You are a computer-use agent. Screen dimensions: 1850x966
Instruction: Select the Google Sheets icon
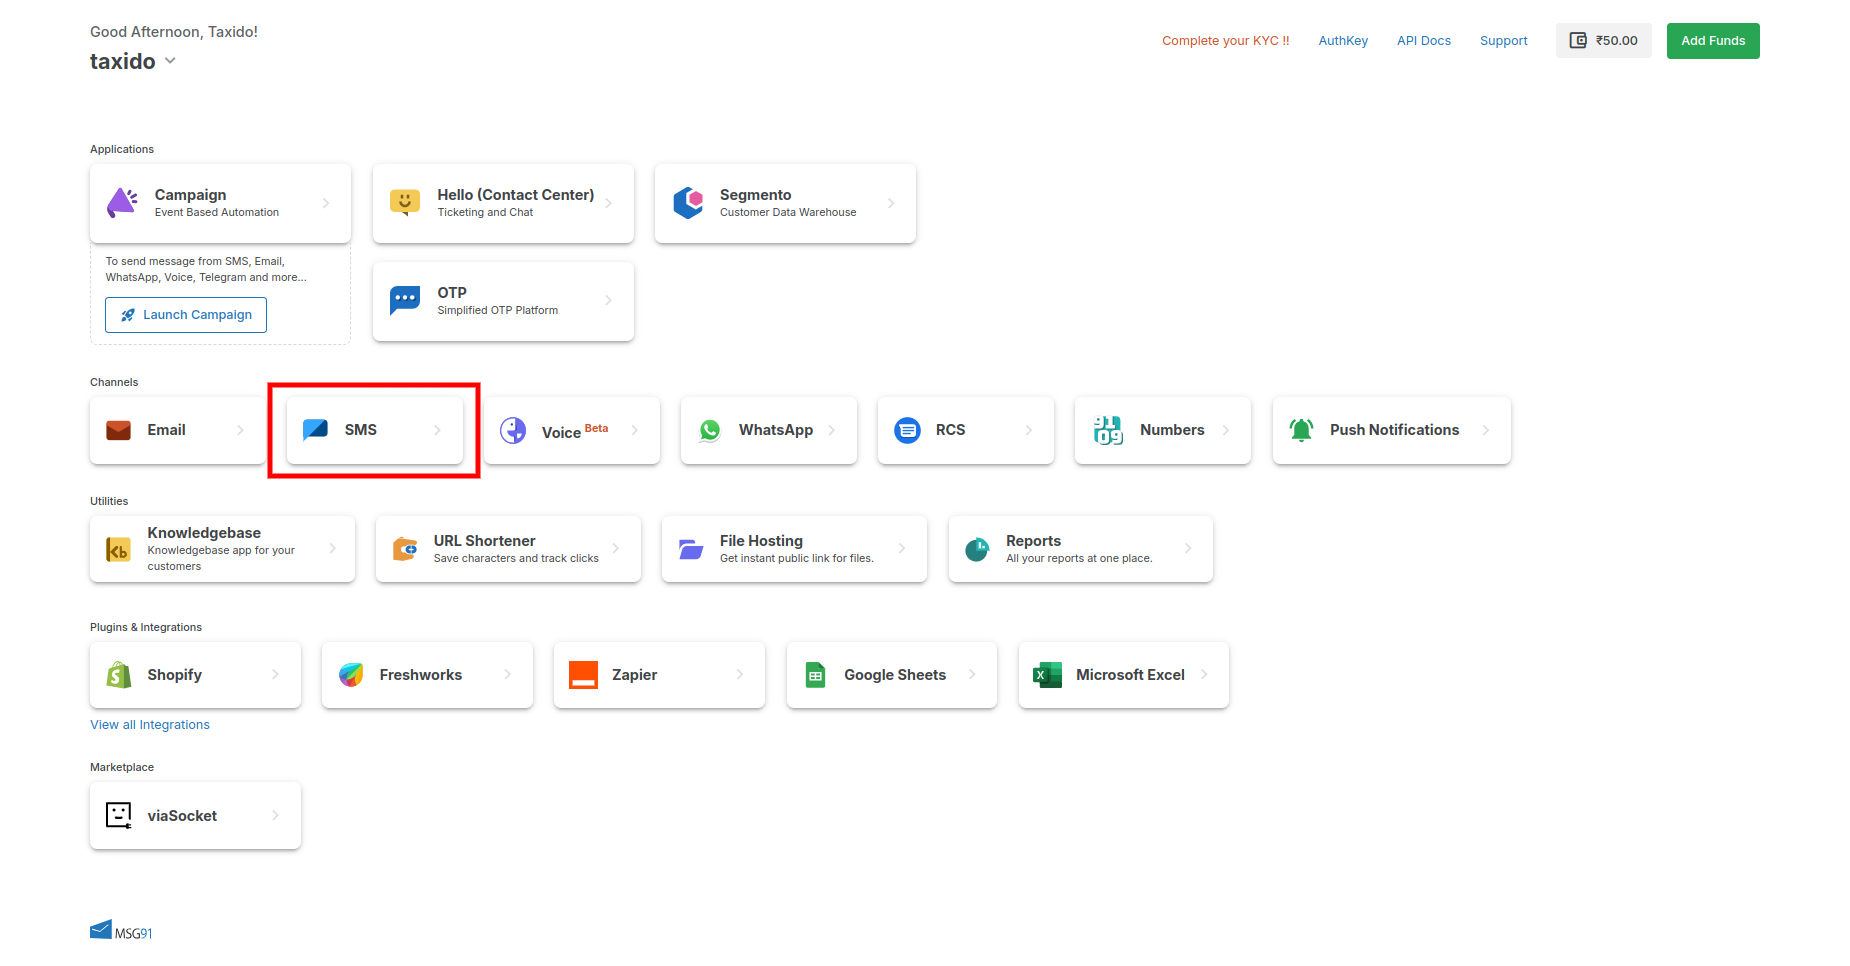point(816,675)
